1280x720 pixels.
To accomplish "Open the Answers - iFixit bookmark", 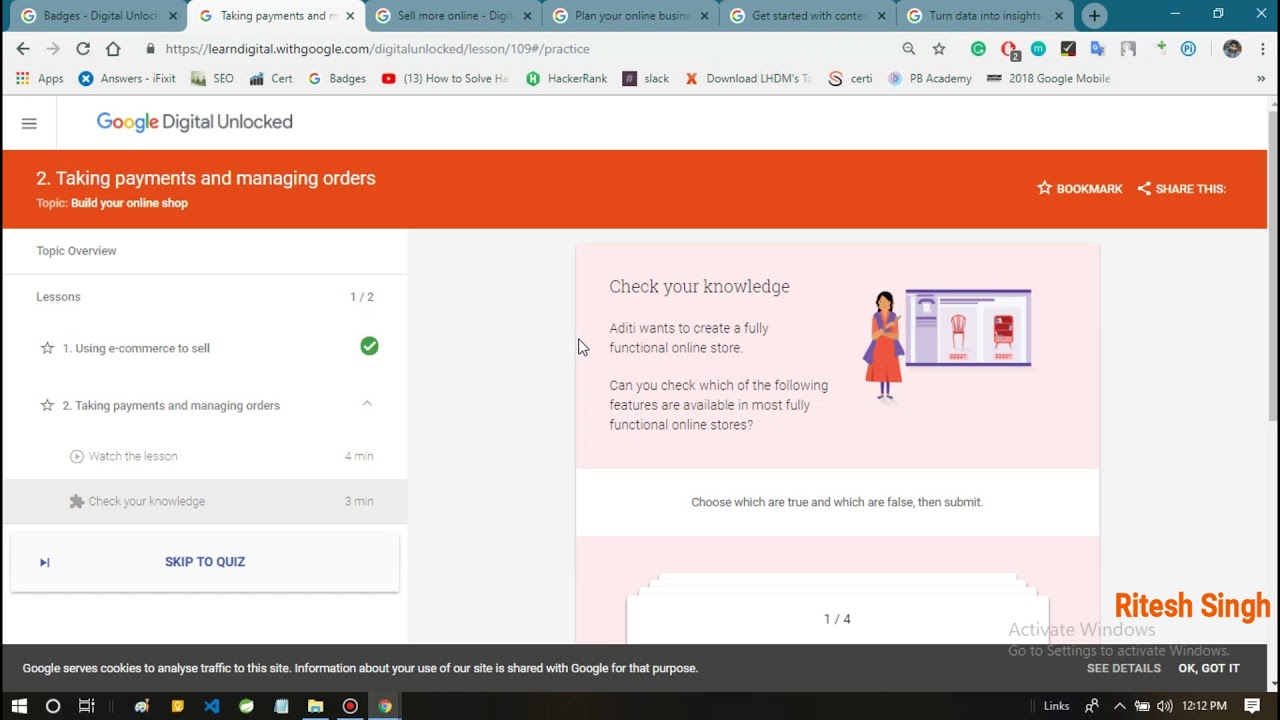I will tap(127, 78).
